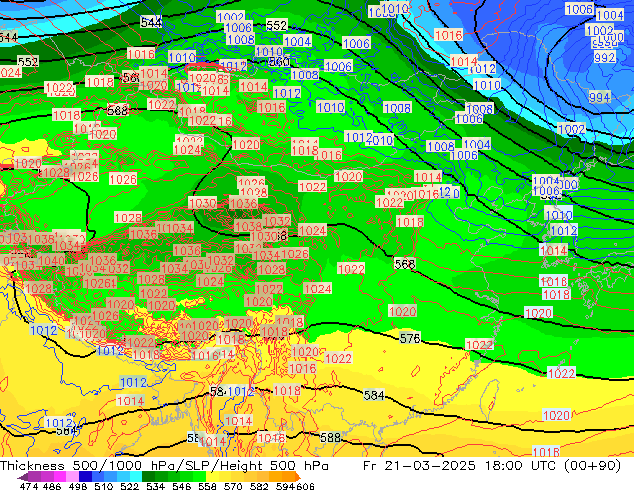Click the '560' height contour label
Screen dimensions: 634x490
coord(279,62)
